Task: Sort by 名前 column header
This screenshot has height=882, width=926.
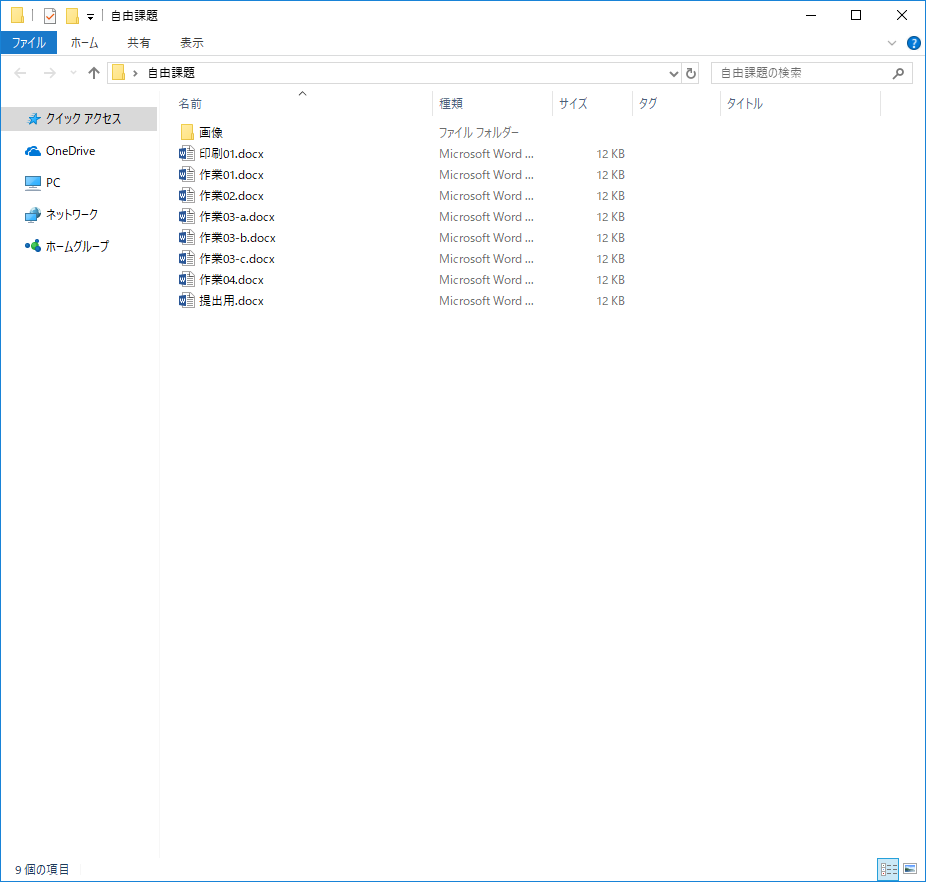Action: click(191, 104)
